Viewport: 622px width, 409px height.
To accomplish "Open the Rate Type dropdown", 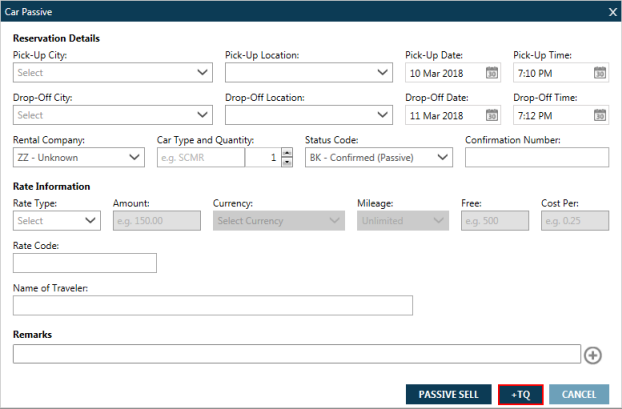I will pyautogui.click(x=91, y=220).
